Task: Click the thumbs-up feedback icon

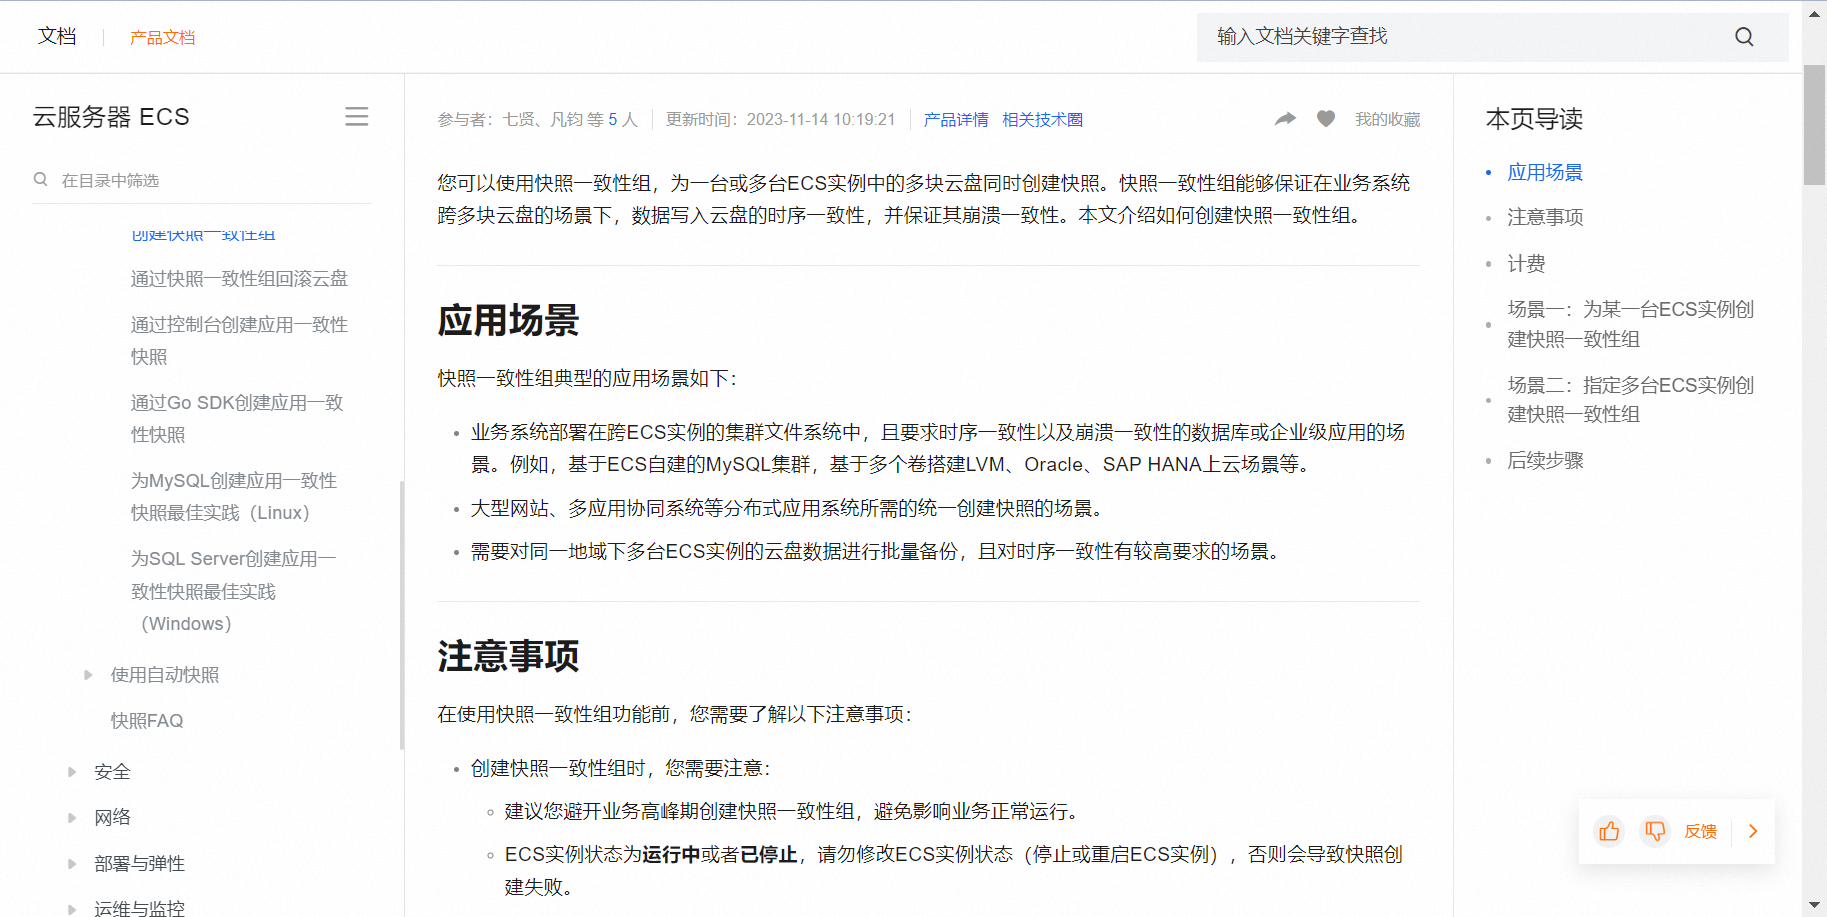Action: point(1609,831)
